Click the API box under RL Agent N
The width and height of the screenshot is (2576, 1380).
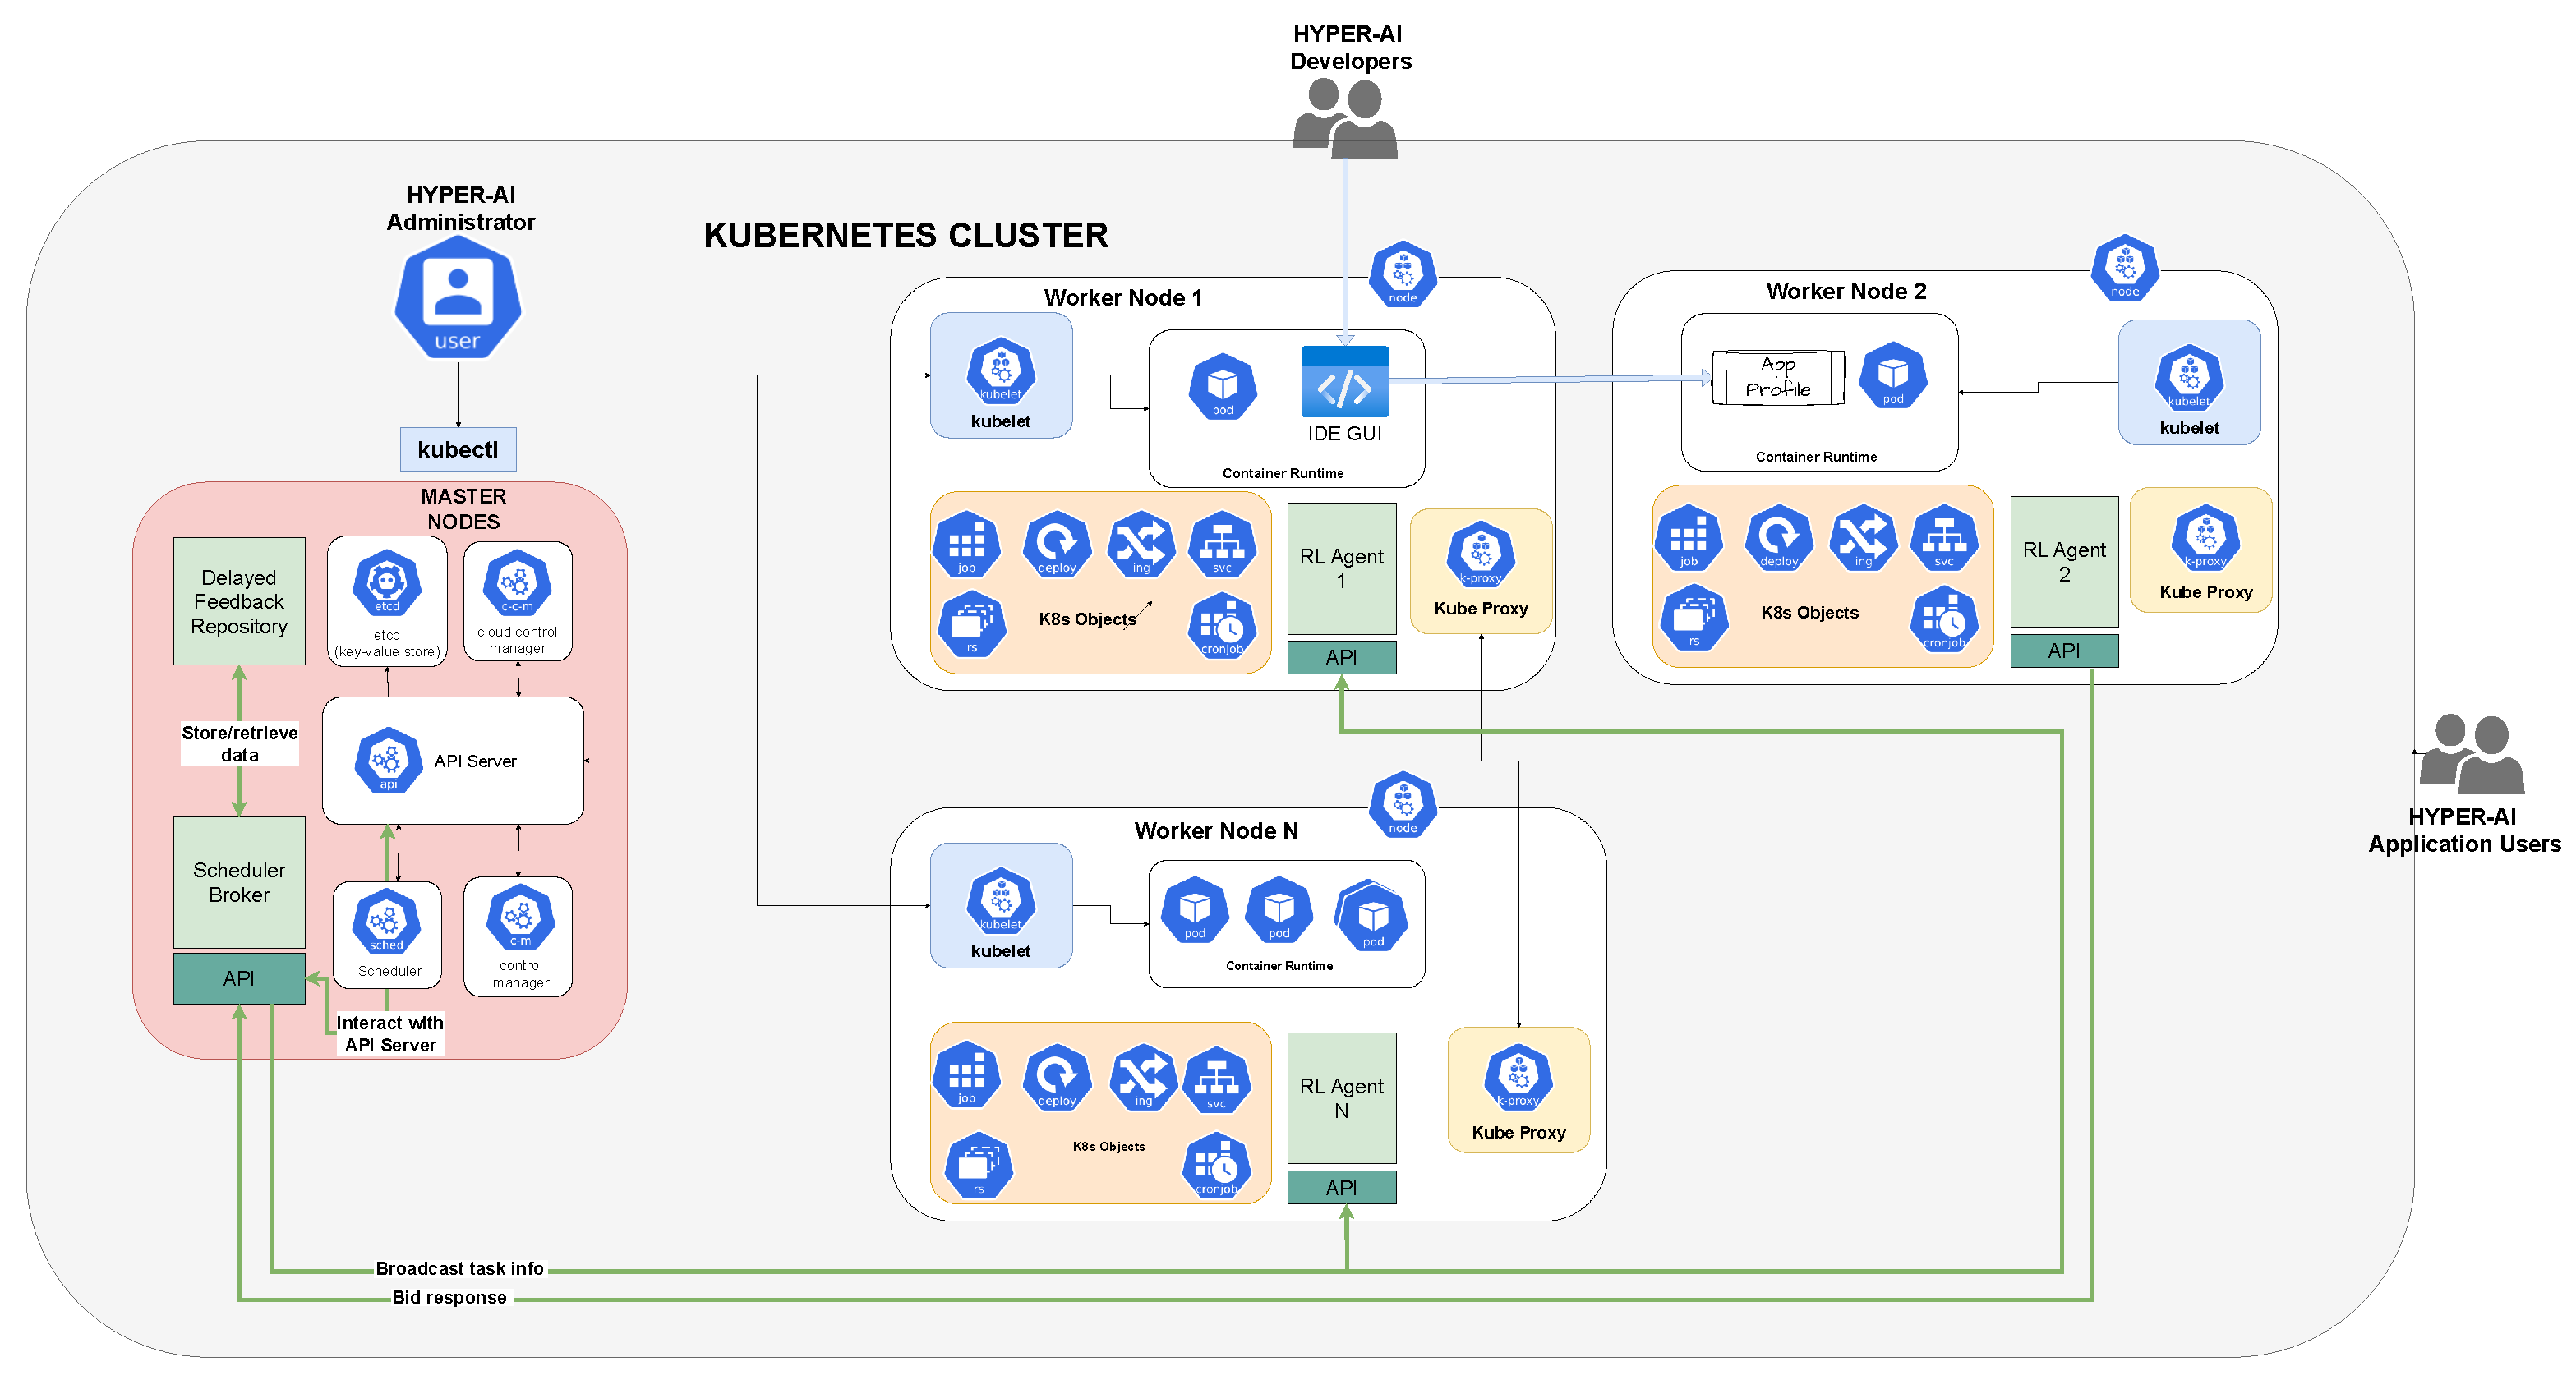tap(1341, 1187)
